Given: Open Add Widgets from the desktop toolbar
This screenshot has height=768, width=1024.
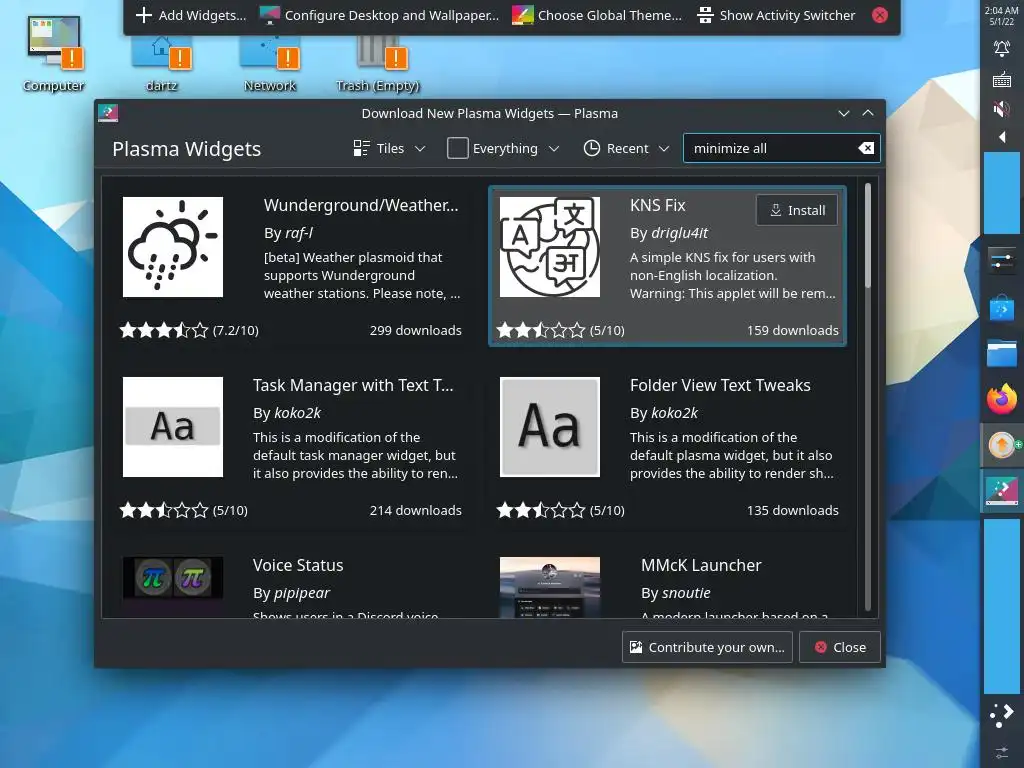Looking at the screenshot, I should click(x=190, y=15).
